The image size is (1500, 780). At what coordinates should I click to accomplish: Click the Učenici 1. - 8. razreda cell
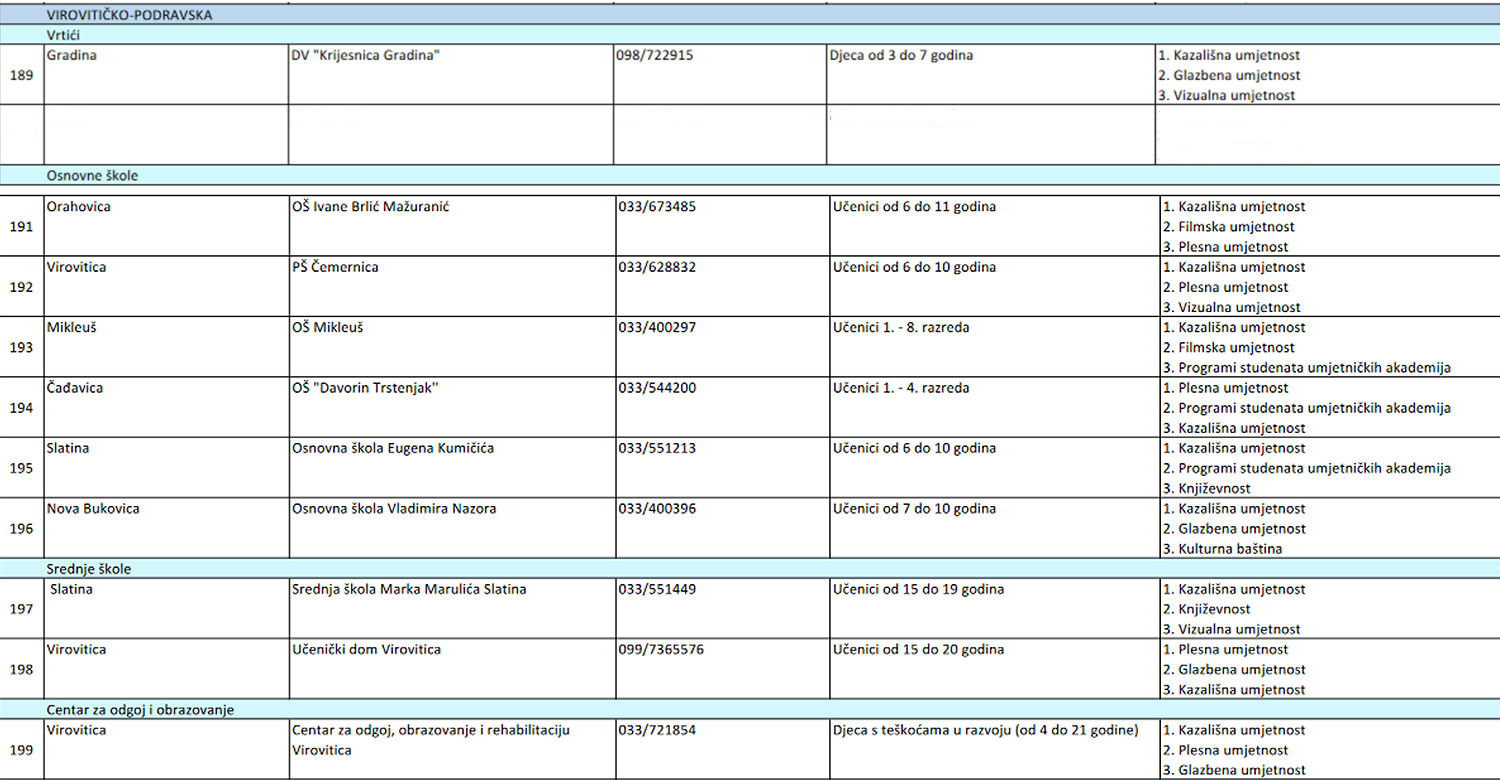(x=992, y=347)
